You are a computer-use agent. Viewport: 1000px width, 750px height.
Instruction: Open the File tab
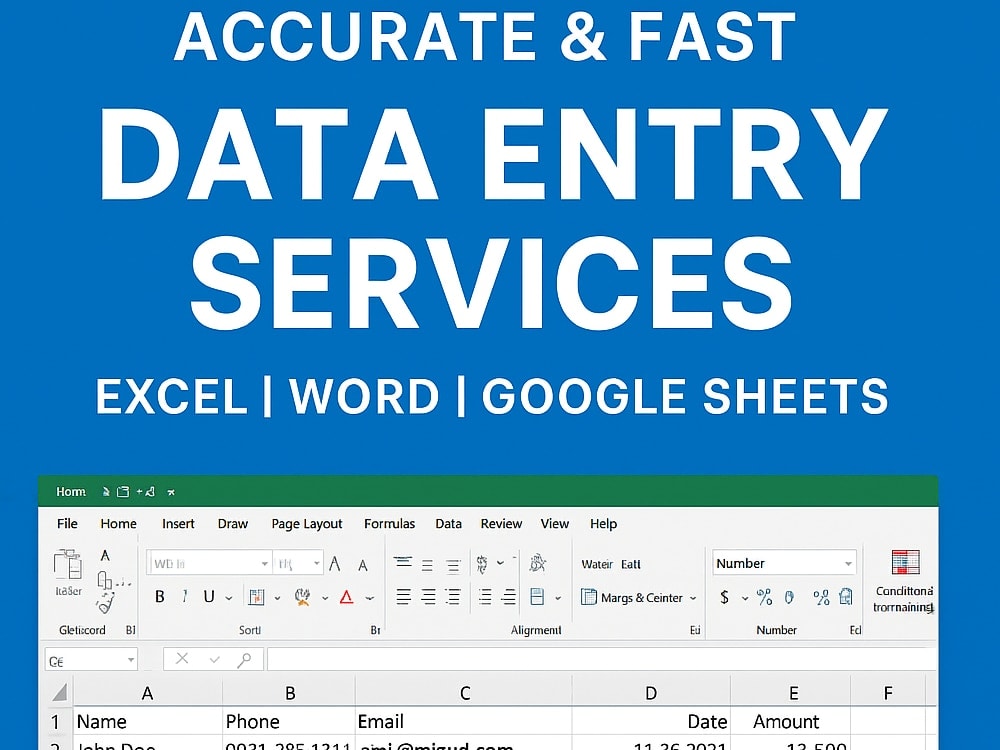(x=67, y=524)
